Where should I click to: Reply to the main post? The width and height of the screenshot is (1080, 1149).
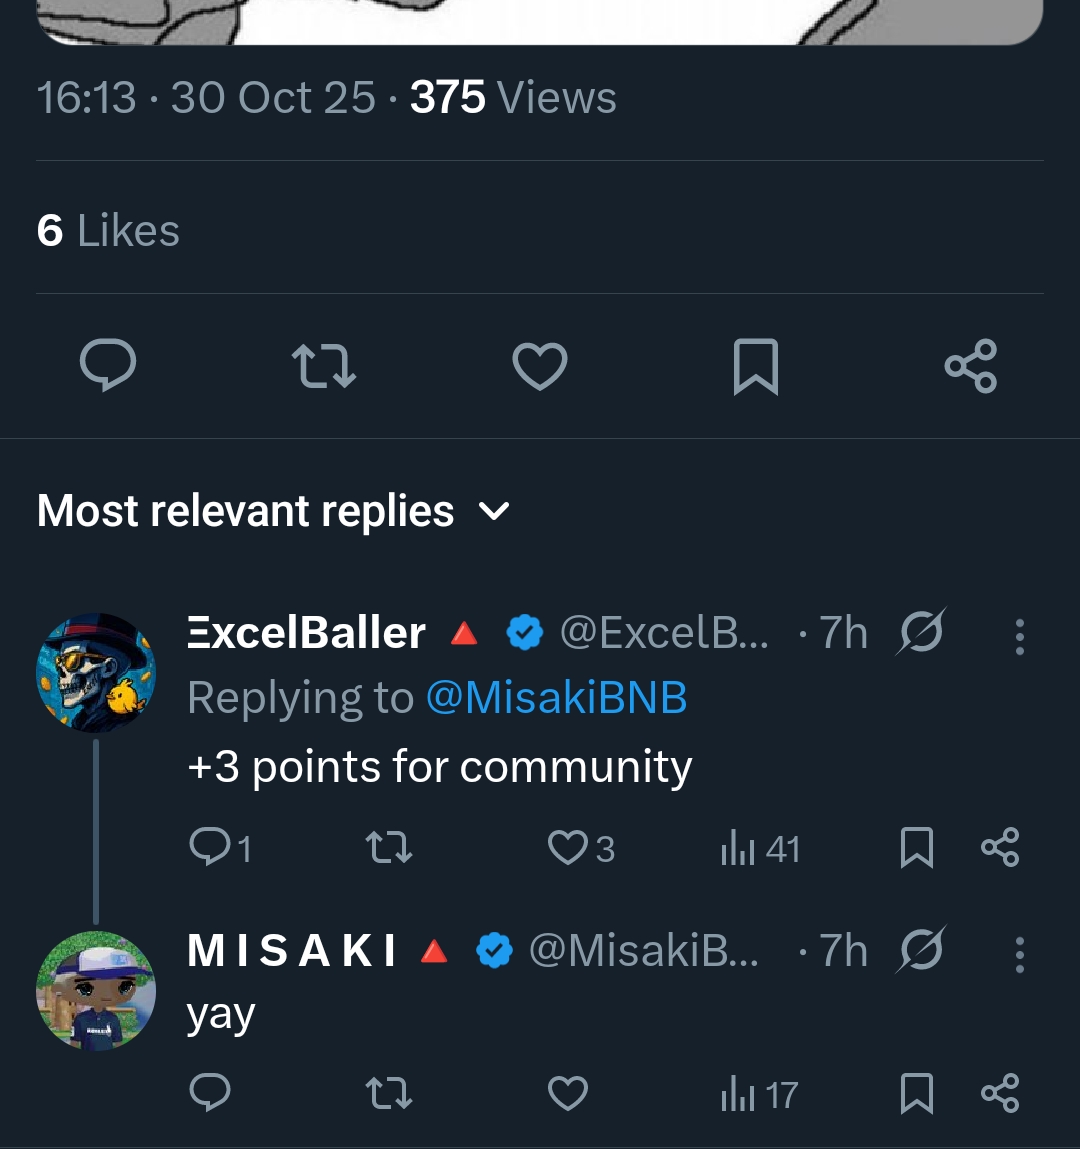(108, 365)
